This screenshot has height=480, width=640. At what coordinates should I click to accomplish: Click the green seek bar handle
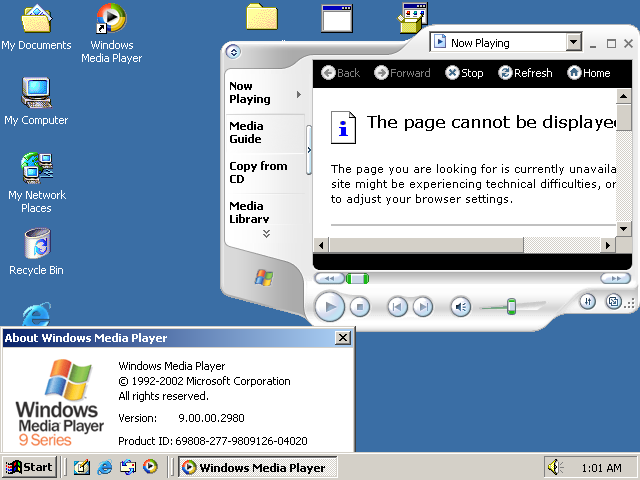(357, 279)
